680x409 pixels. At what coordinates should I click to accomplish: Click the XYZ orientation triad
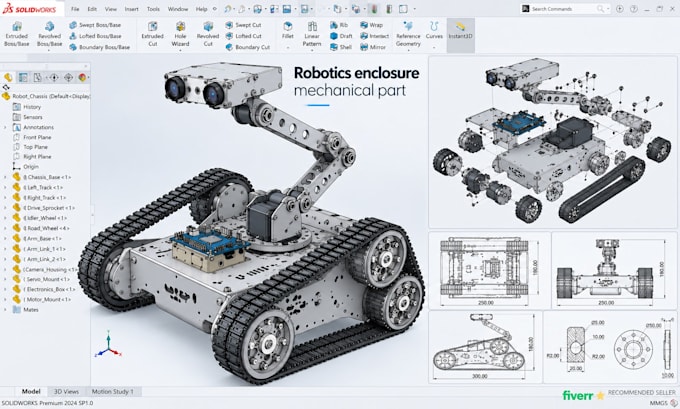[108, 346]
